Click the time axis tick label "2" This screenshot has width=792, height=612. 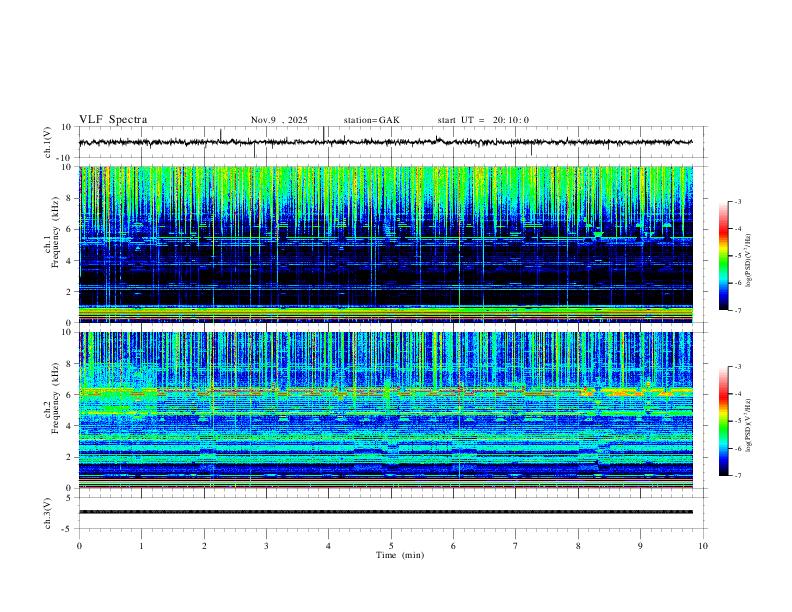(204, 546)
